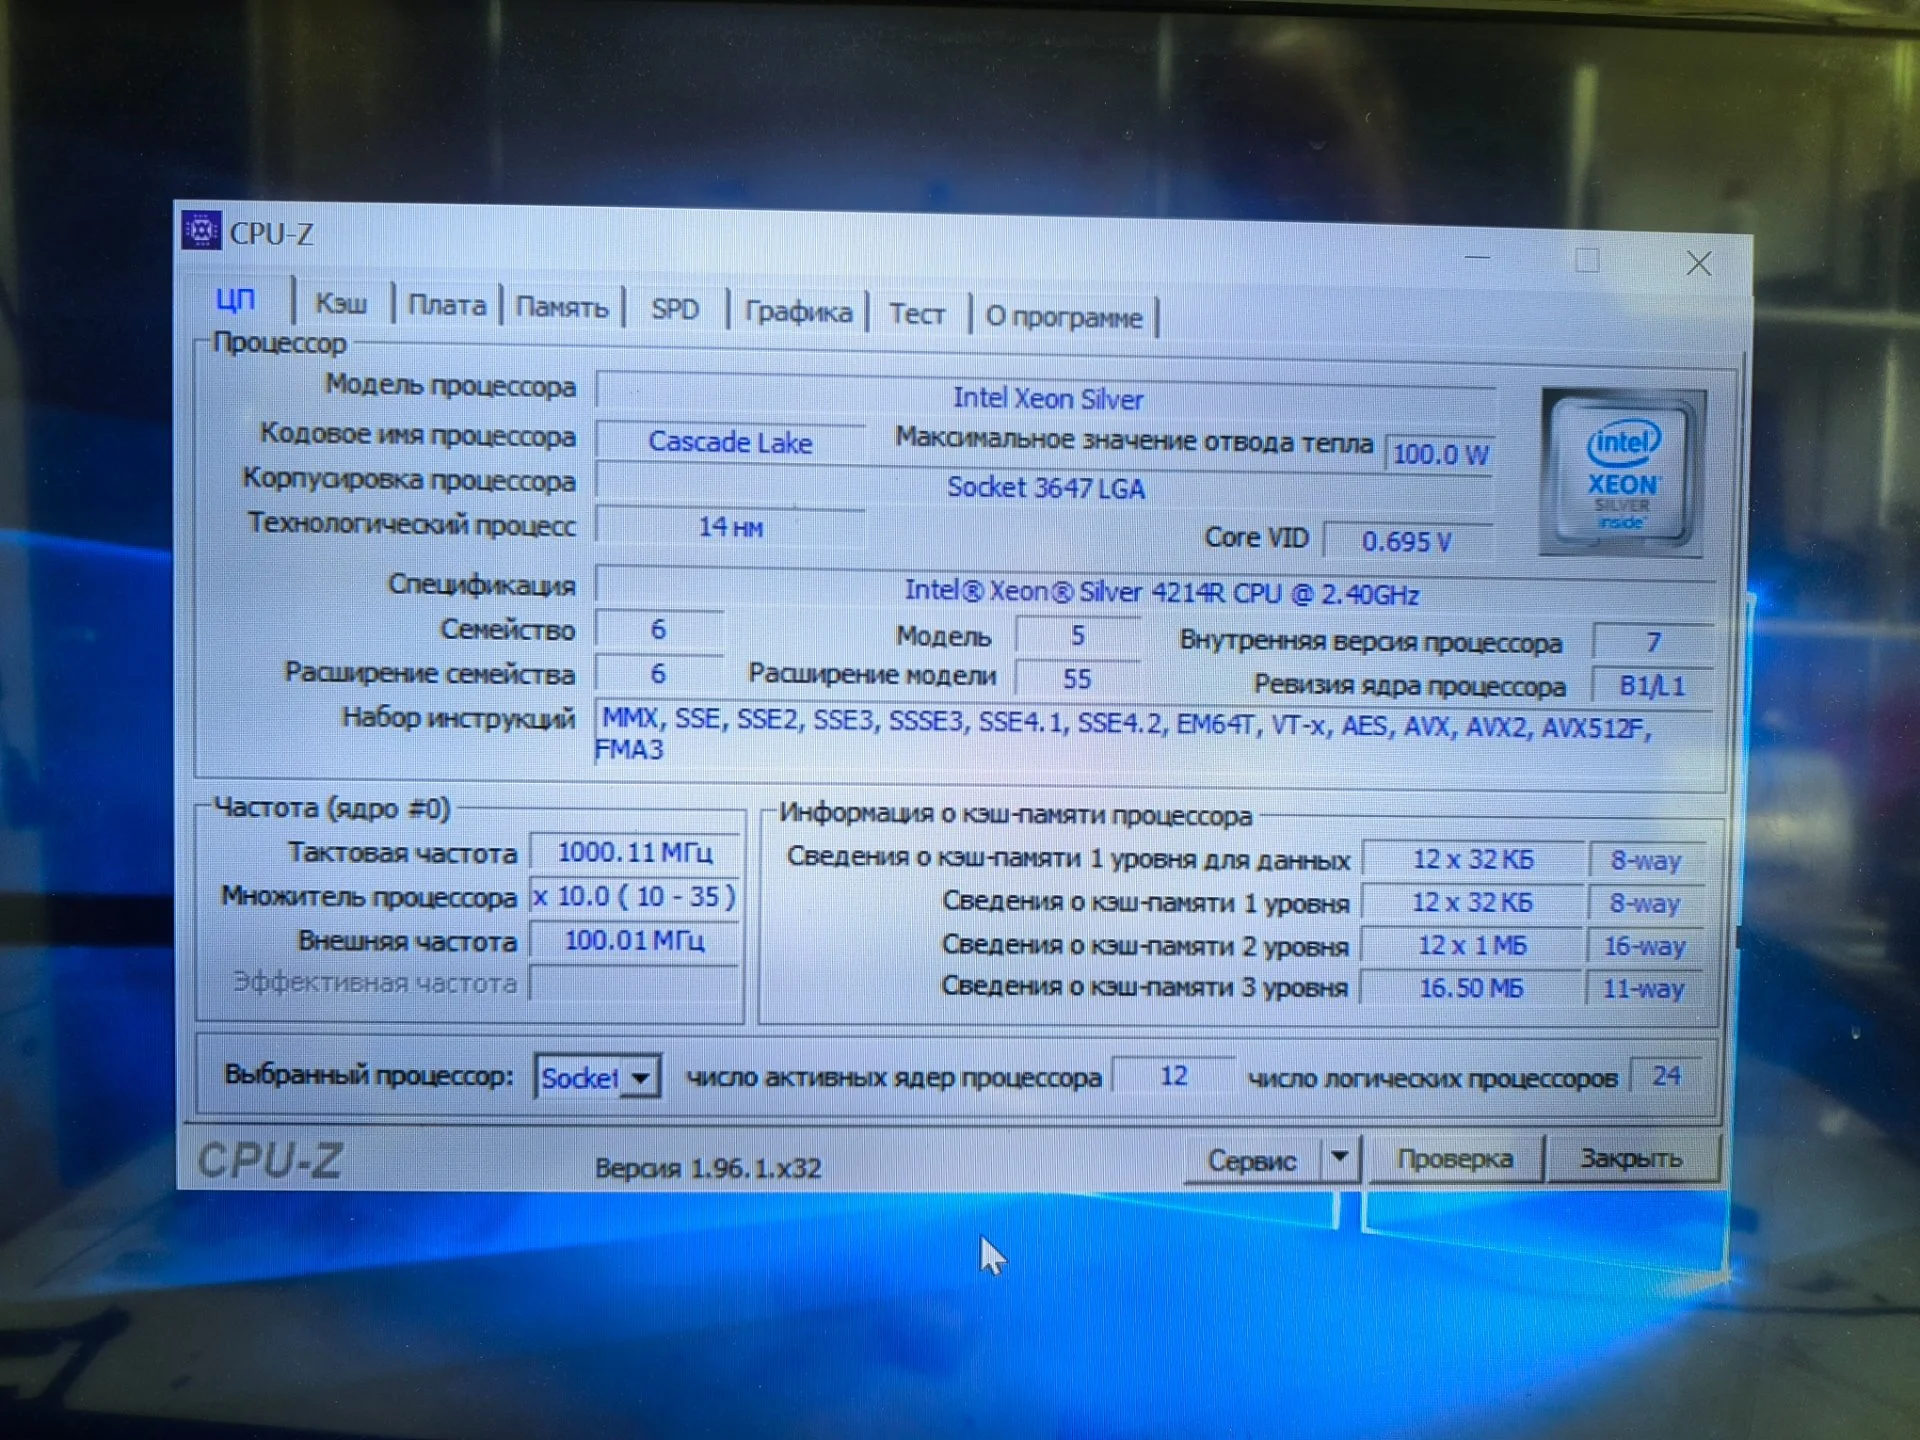Select the ЦП tab
This screenshot has height=1440, width=1920.
[x=236, y=299]
